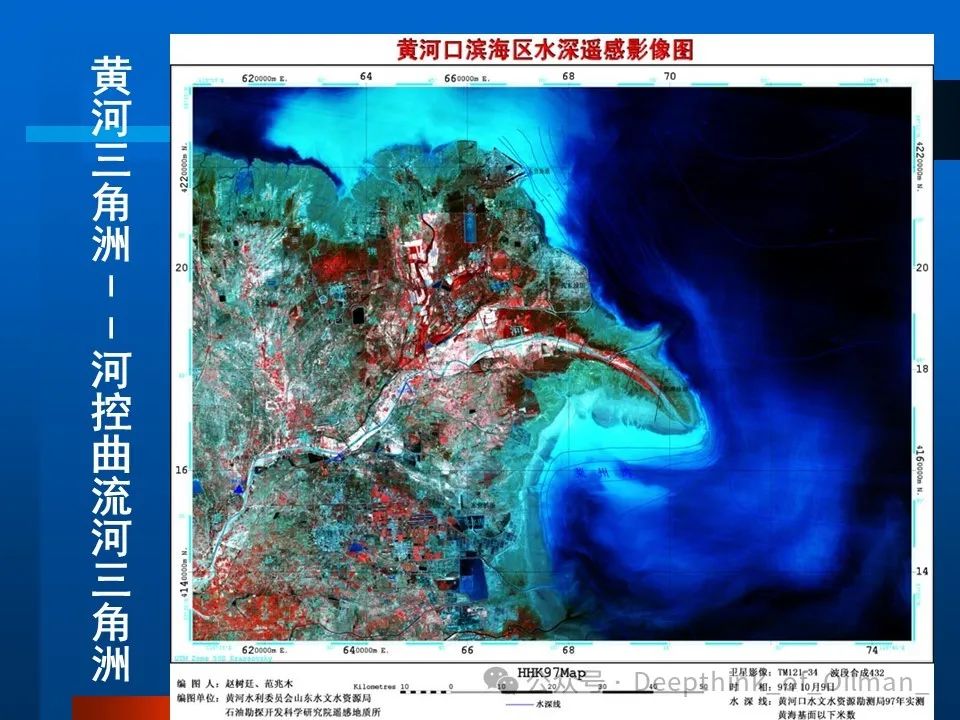
Task: Click the 波段合成432 band composite text
Action: pos(858,673)
